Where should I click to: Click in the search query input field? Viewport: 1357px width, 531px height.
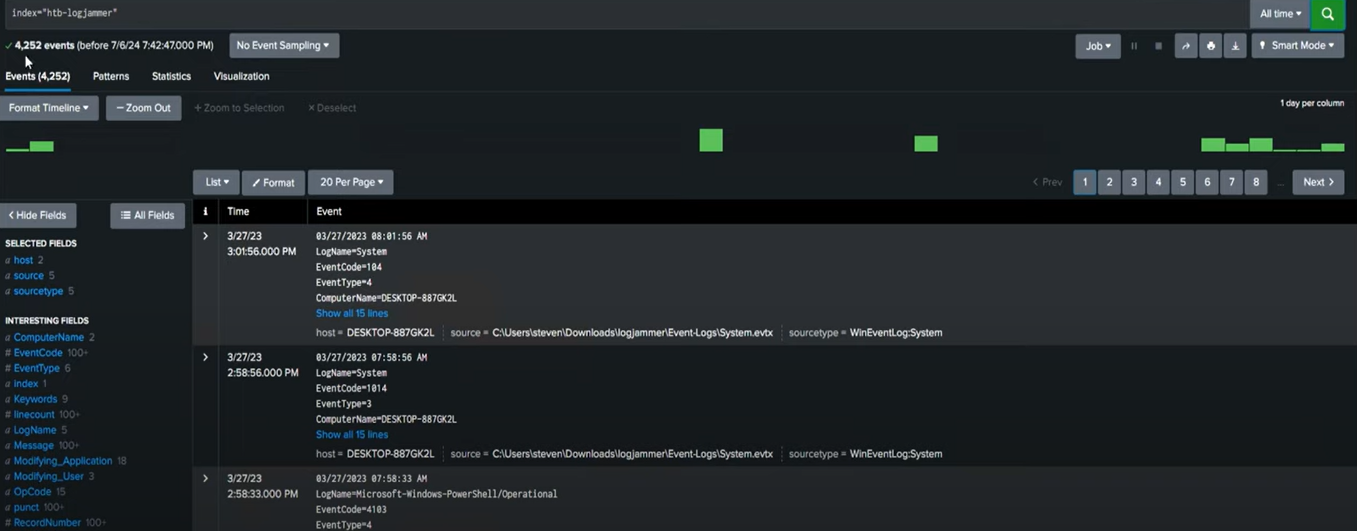coord(600,14)
